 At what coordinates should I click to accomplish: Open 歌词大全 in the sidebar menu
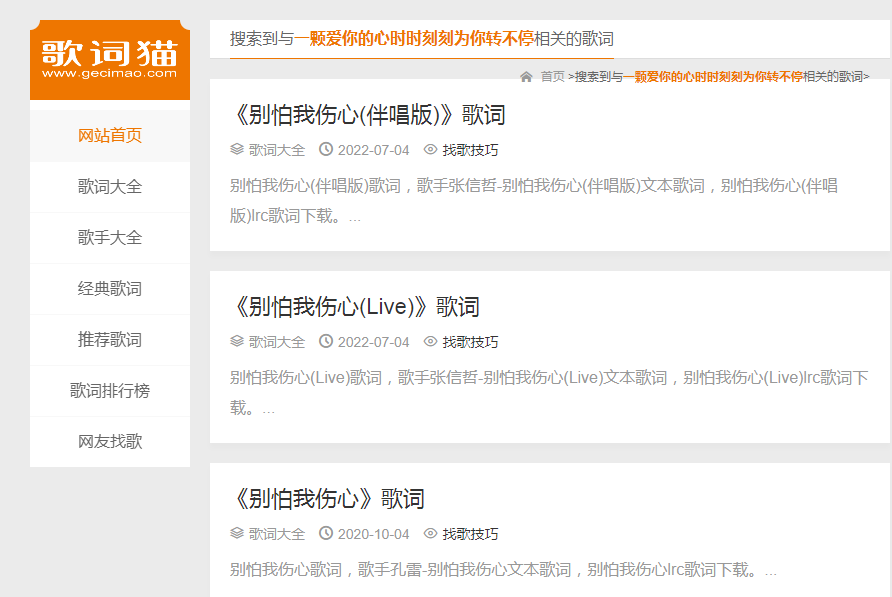110,187
